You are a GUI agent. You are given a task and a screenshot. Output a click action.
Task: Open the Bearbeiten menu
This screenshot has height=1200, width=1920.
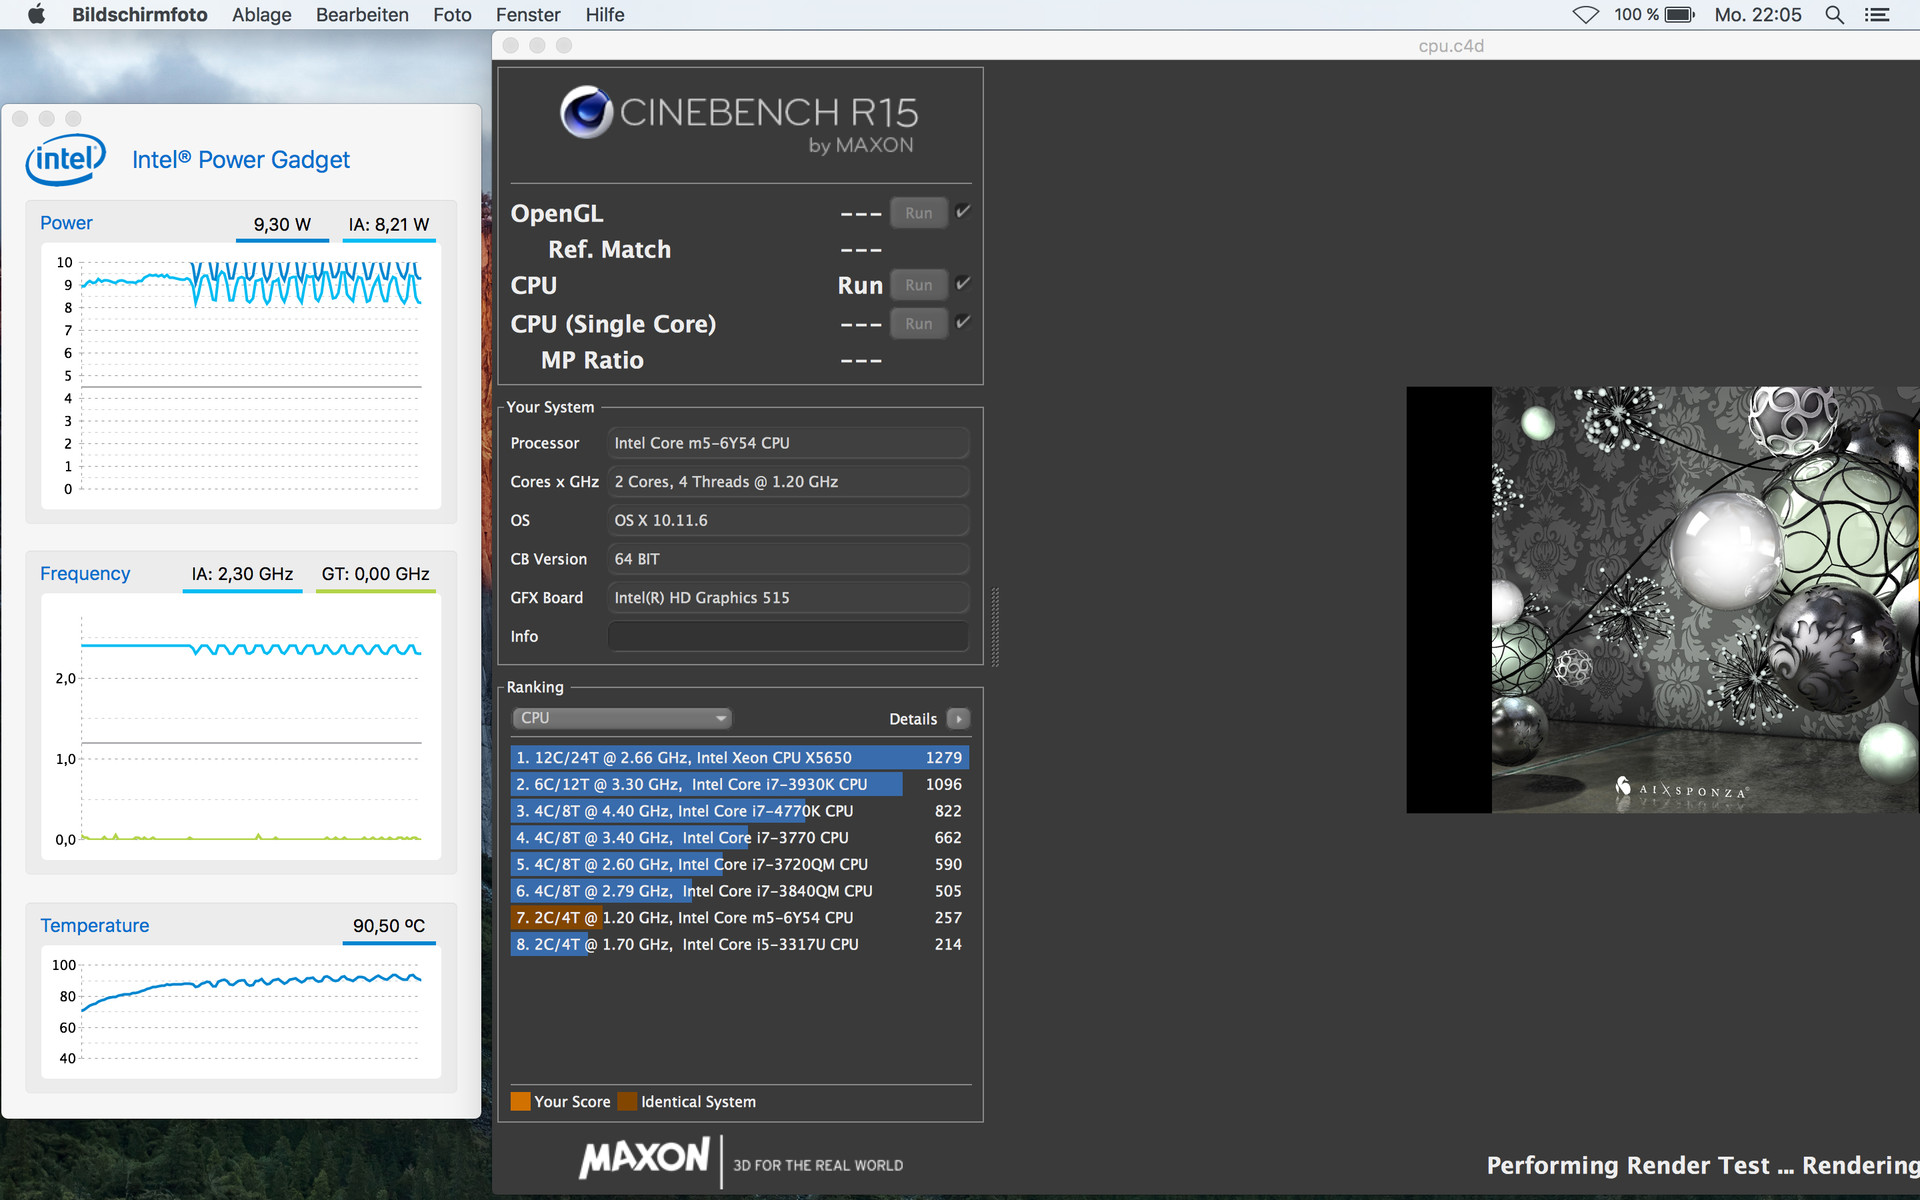[x=362, y=15]
